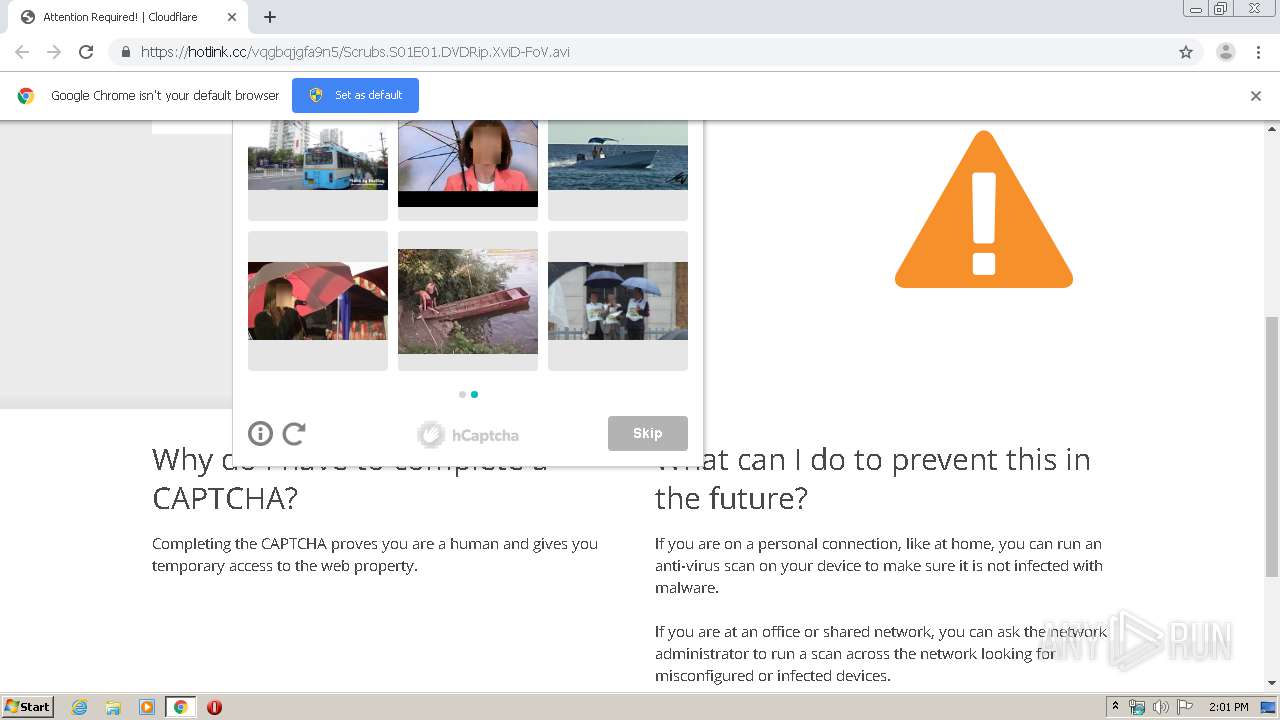This screenshot has width=1280, height=720.
Task: Click the scrollbar down arrow
Action: tap(1272, 683)
